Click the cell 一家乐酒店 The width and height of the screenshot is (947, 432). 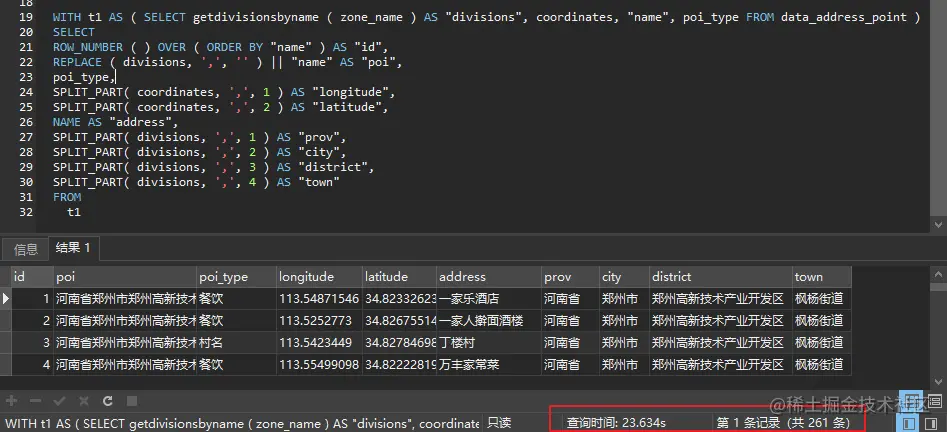(x=489, y=298)
